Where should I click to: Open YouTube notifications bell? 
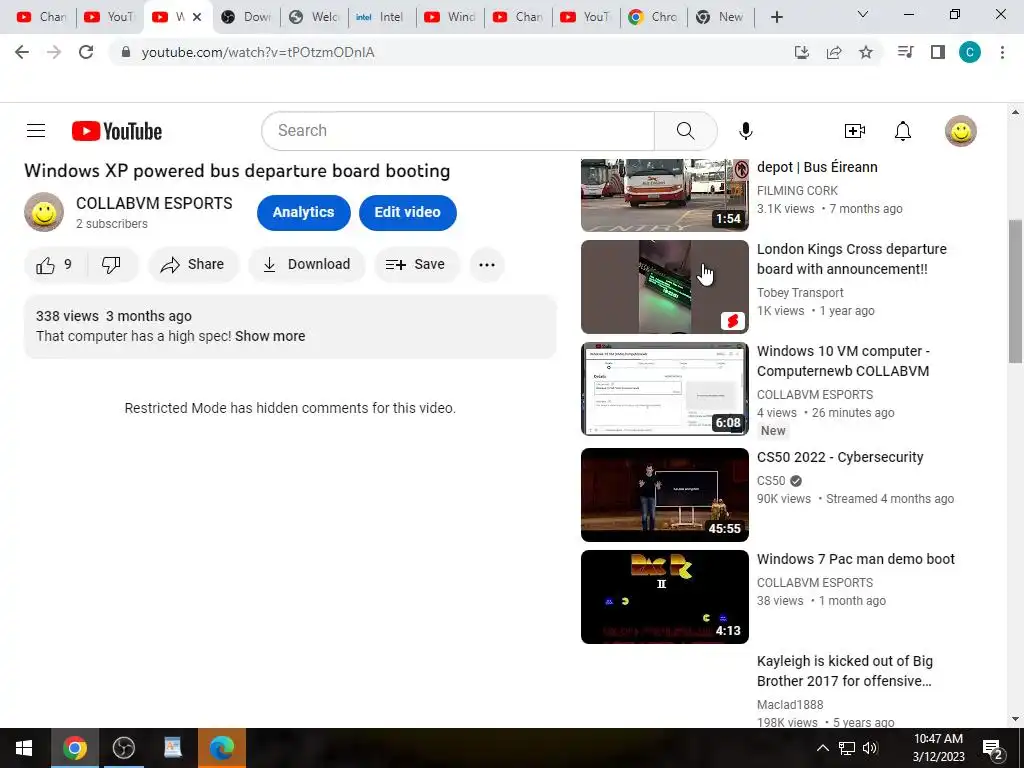click(x=903, y=131)
